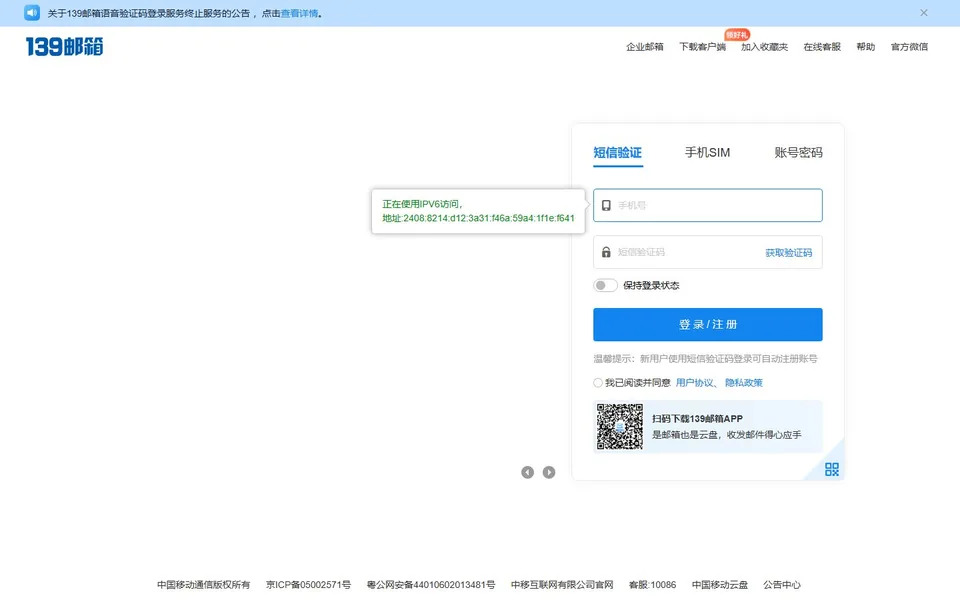This screenshot has height=600, width=960.
Task: Click 扫码下载139邮箱APP text
Action: click(x=697, y=419)
